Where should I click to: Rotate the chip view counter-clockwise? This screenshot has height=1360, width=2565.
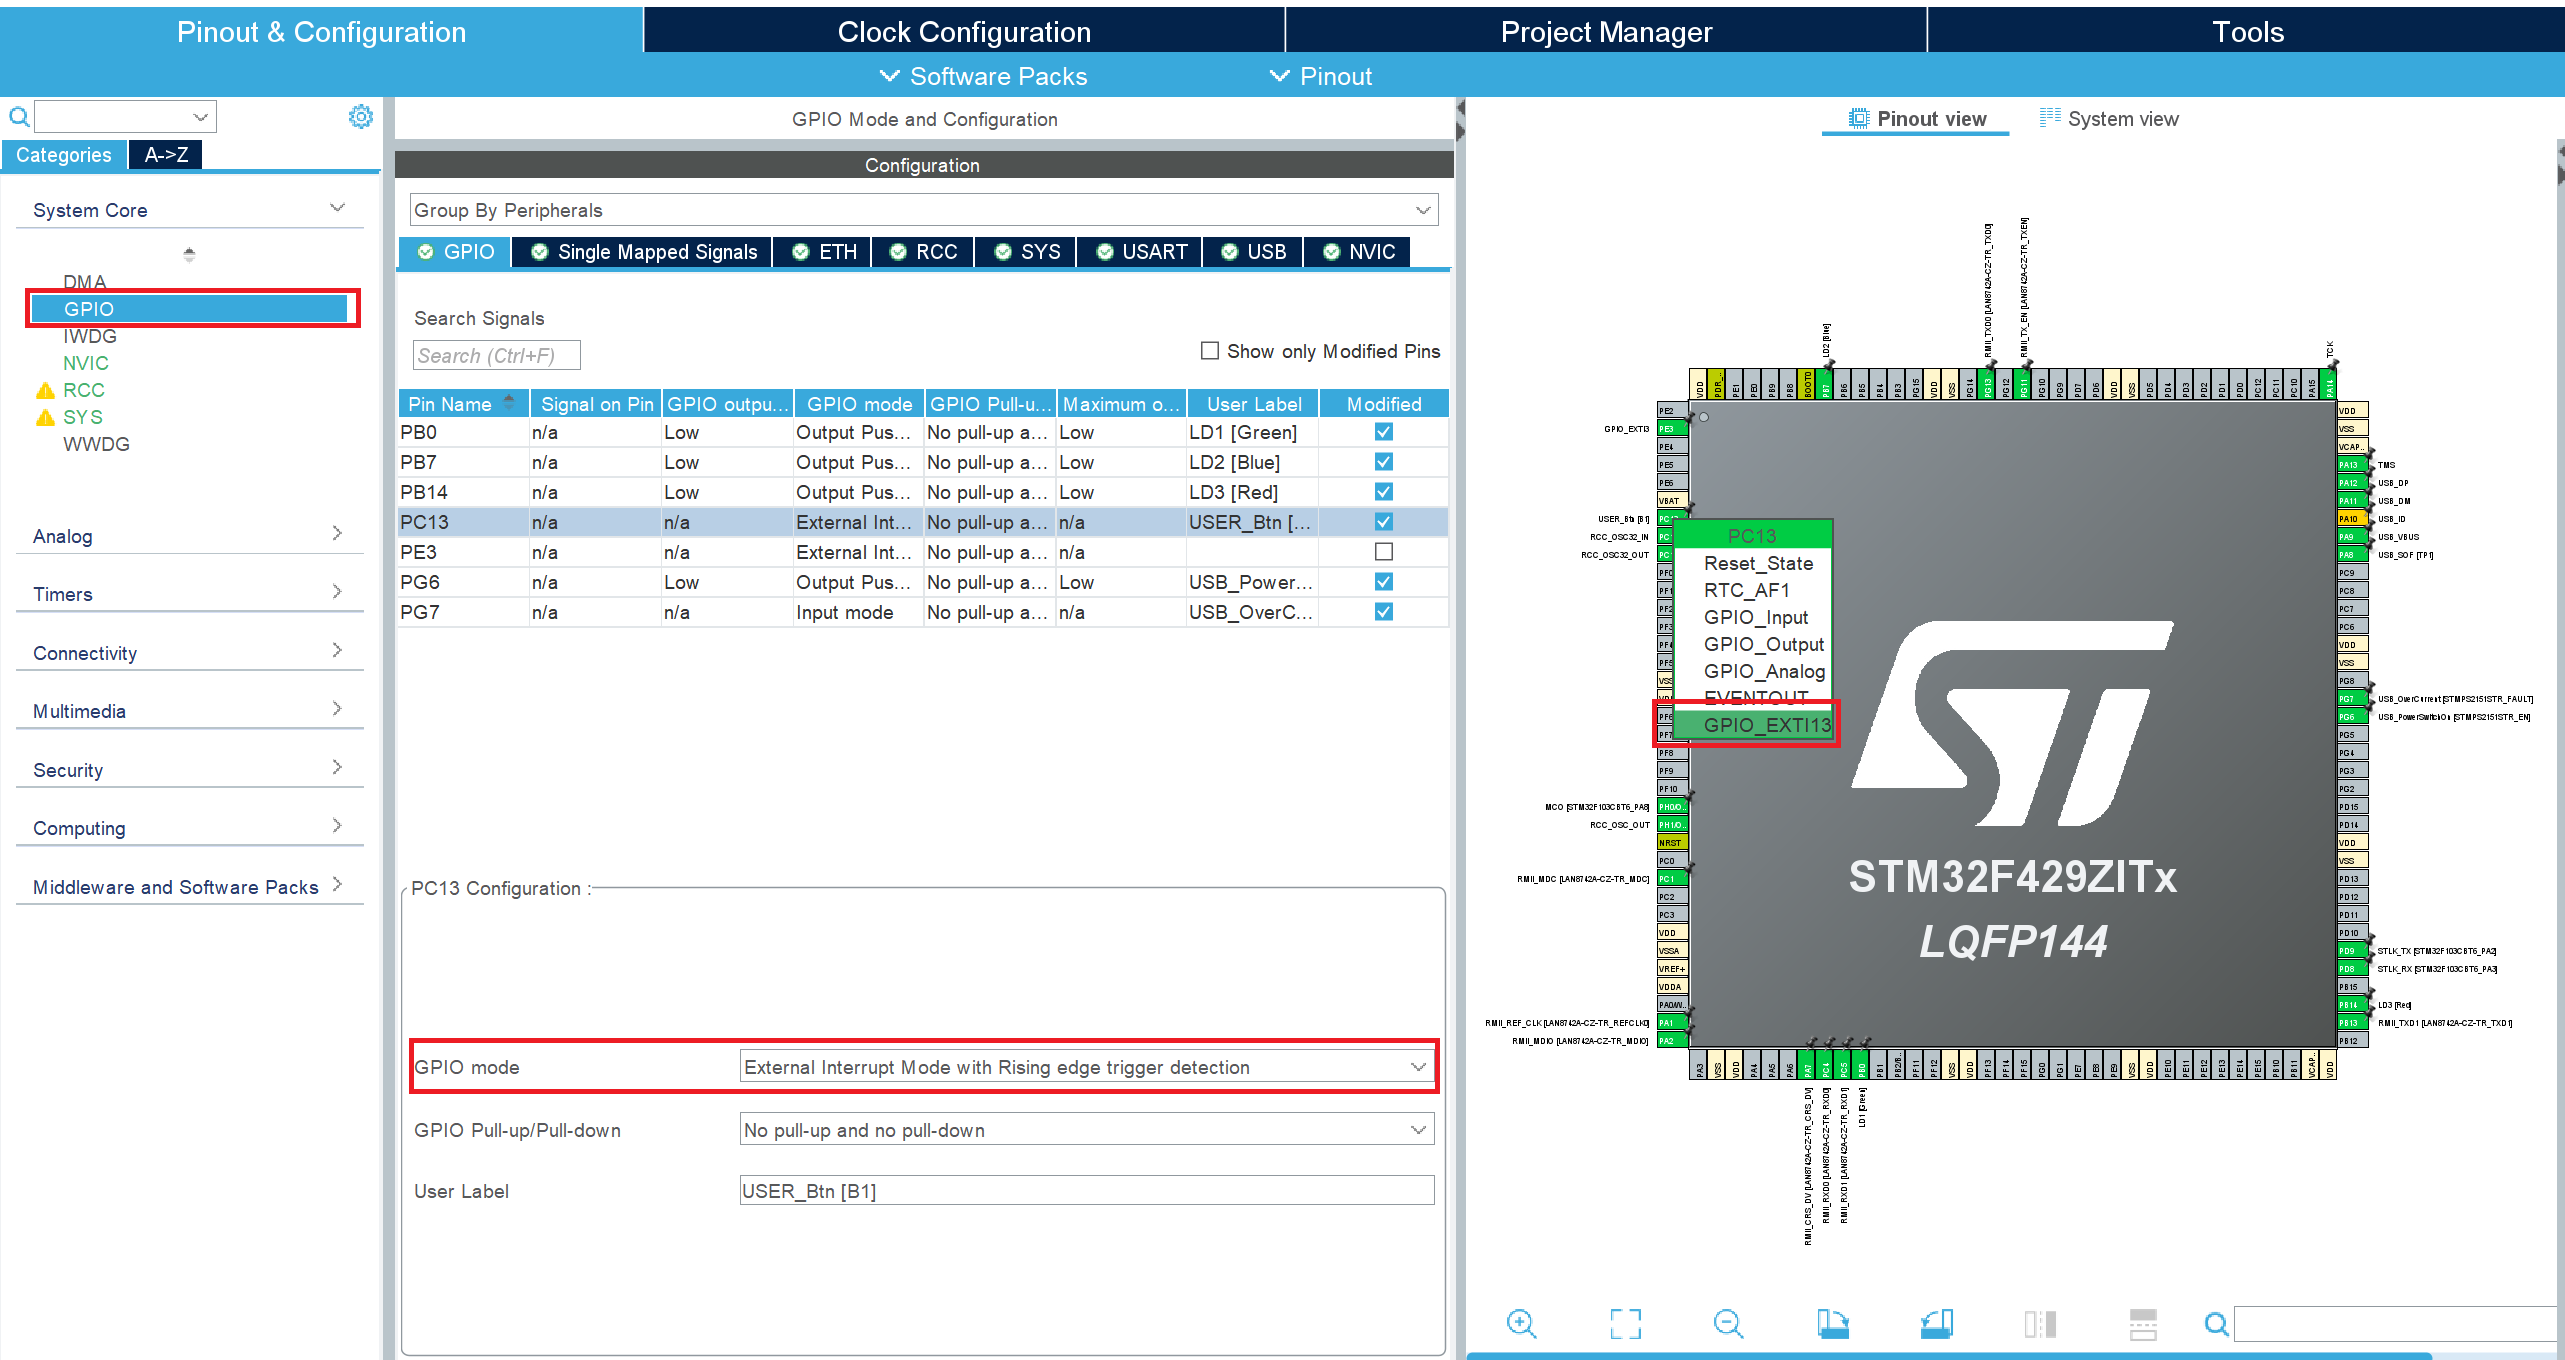tap(1937, 1324)
